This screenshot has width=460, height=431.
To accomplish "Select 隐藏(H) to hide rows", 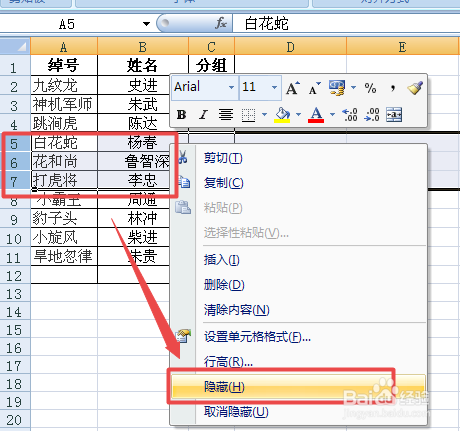I will coord(299,387).
